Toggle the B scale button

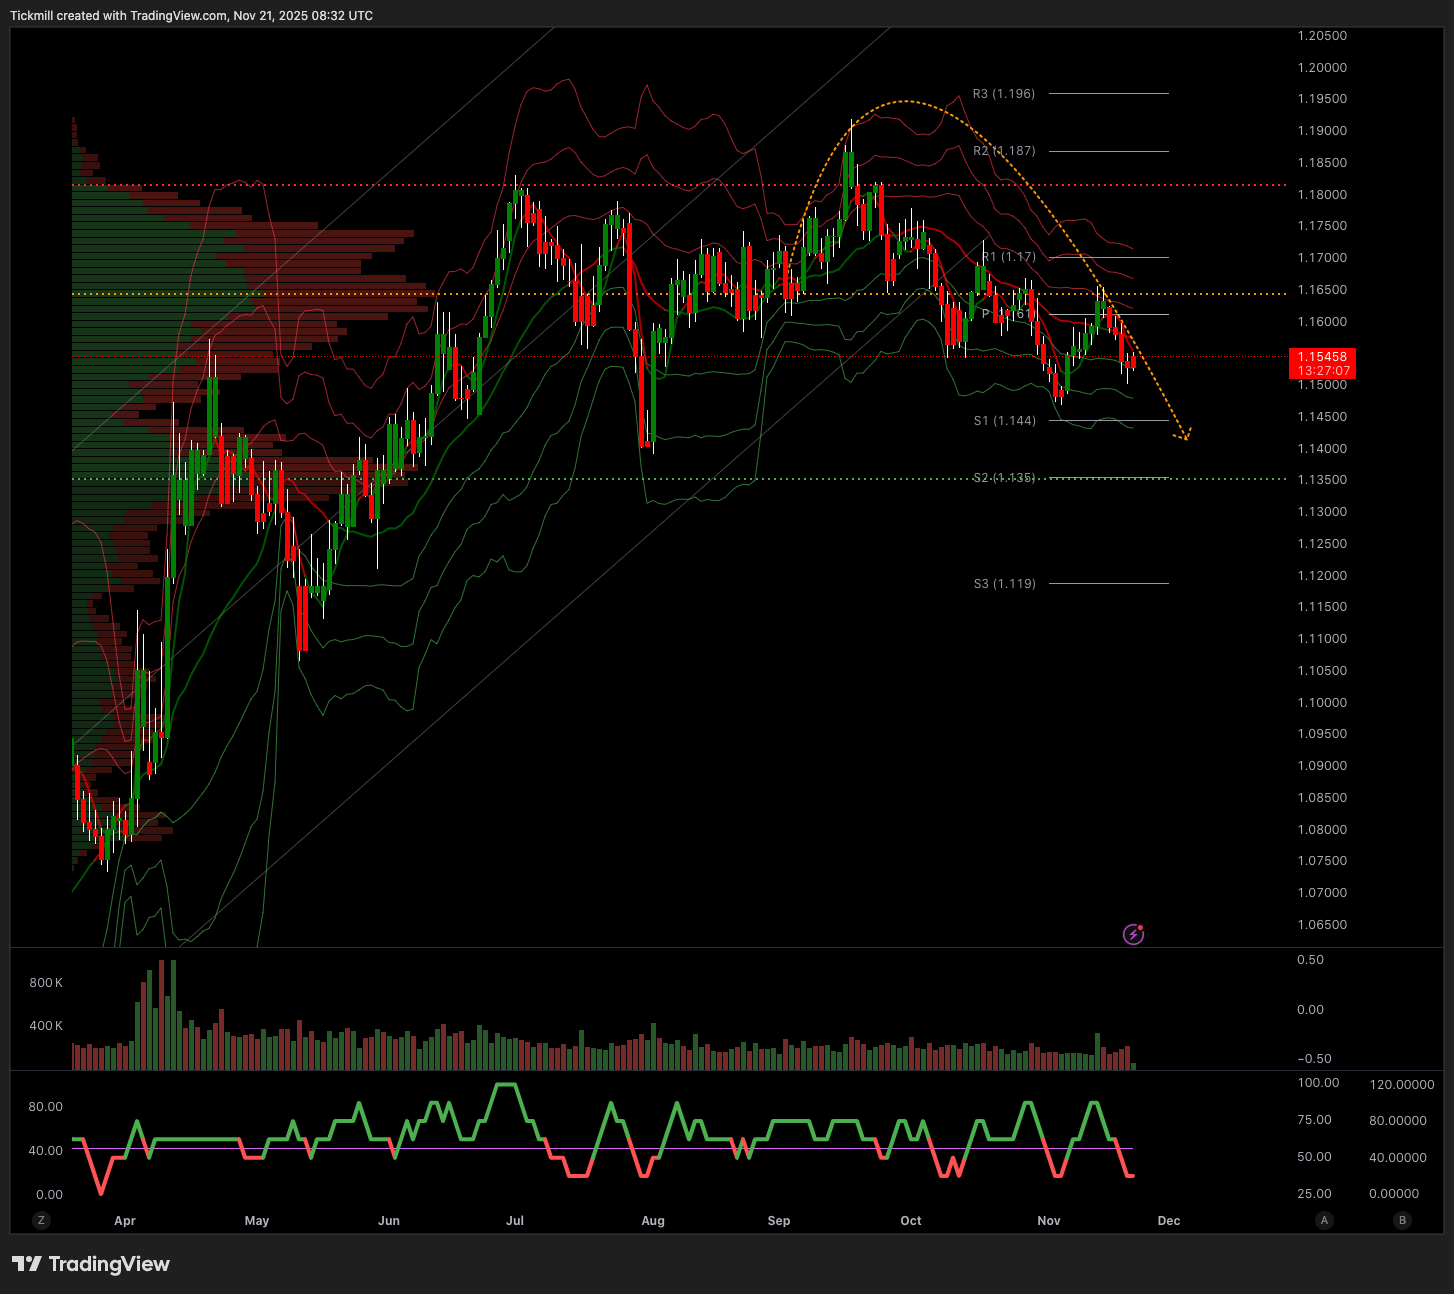1402,1220
